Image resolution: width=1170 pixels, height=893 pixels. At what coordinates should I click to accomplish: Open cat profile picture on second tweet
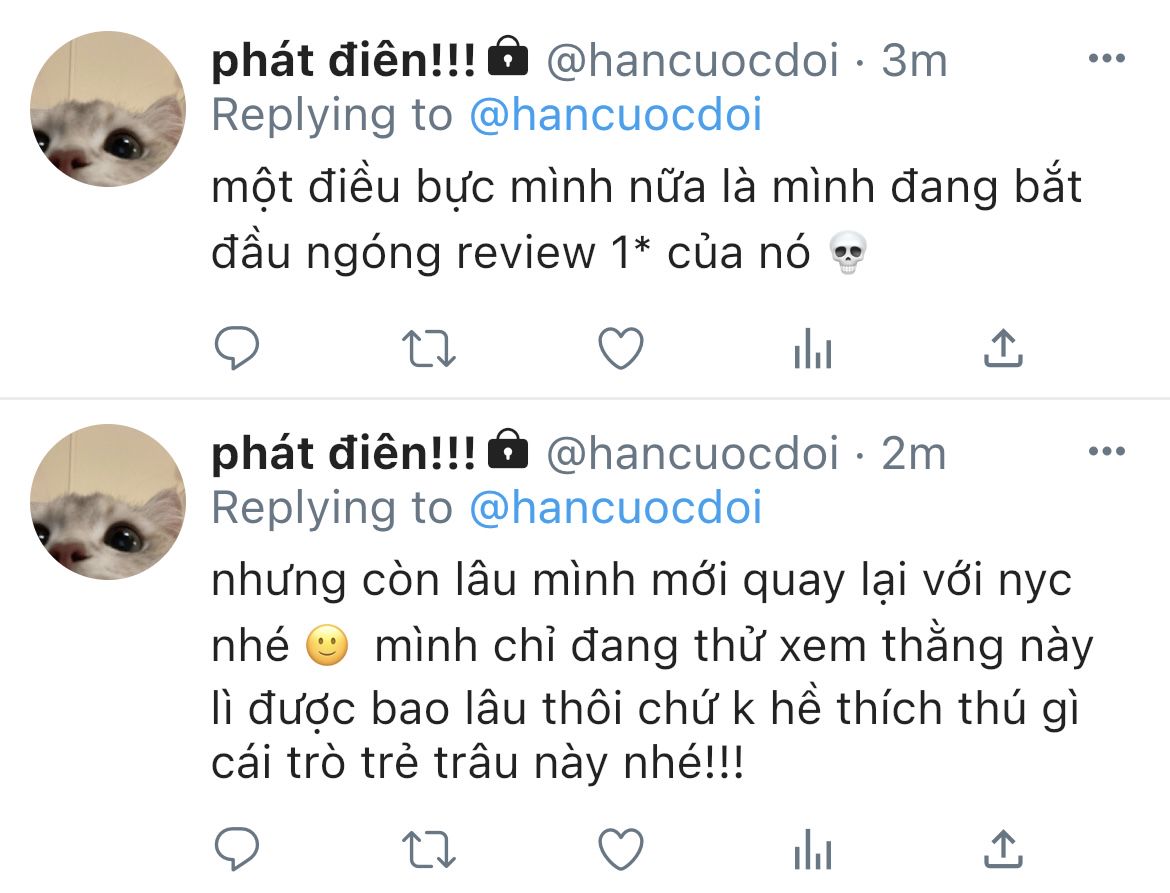click(108, 502)
